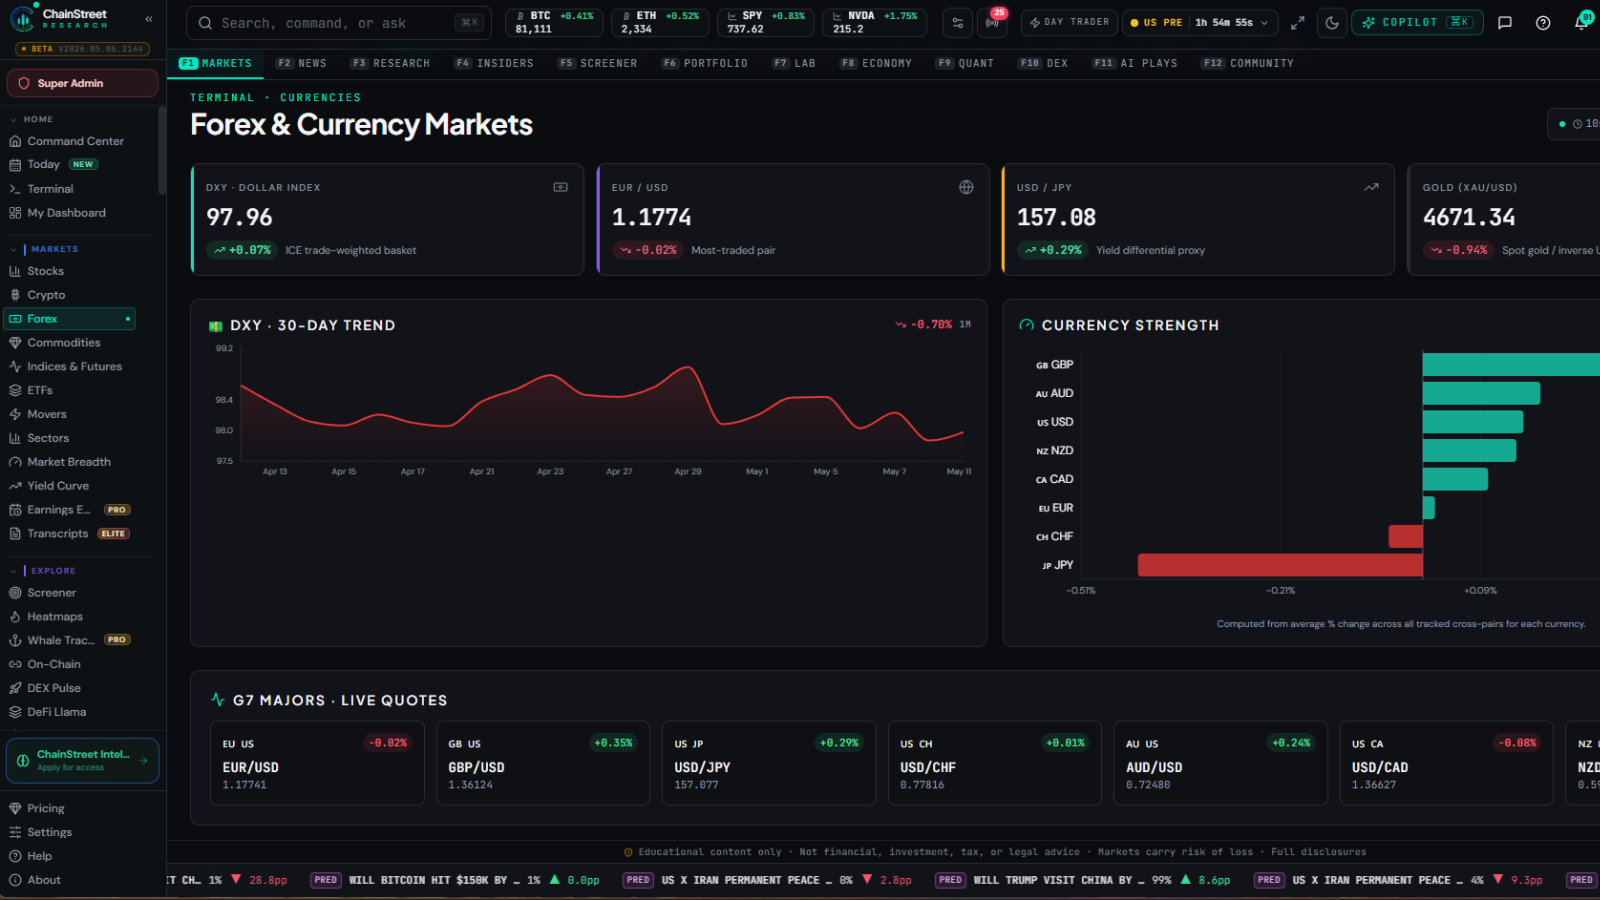
Task: Toggle Day Trader mode
Action: 1069,22
